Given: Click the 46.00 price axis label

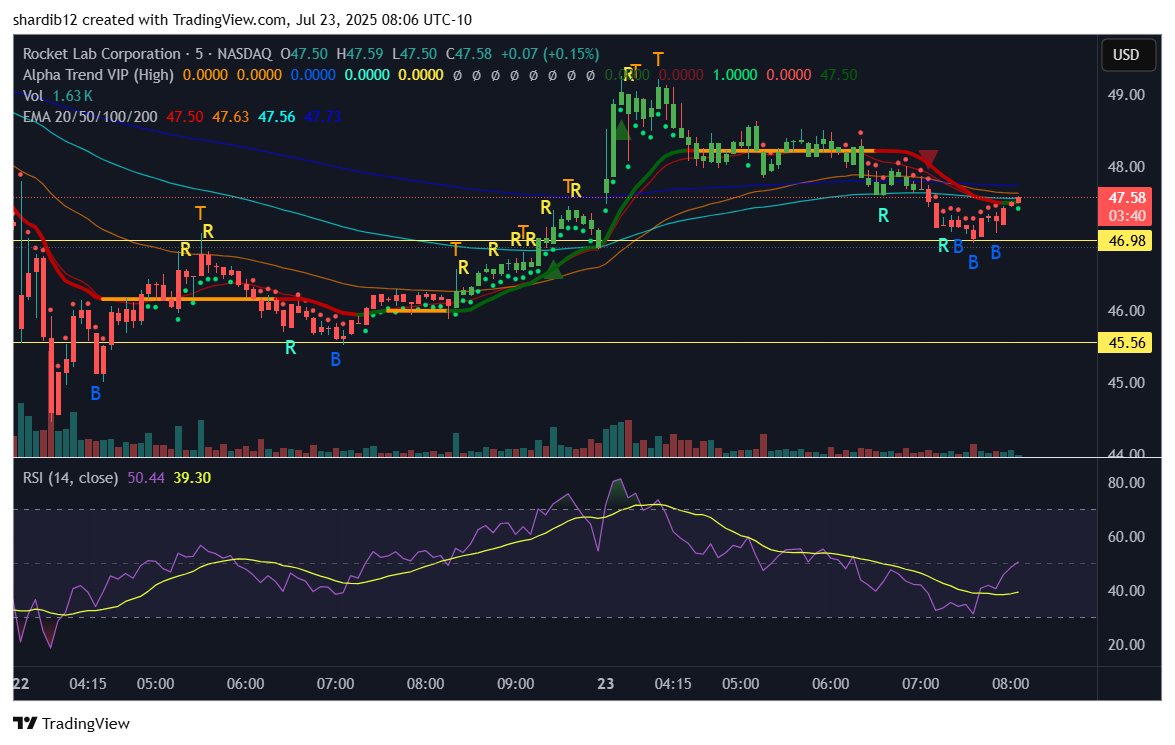Looking at the screenshot, I should click(x=1126, y=311).
